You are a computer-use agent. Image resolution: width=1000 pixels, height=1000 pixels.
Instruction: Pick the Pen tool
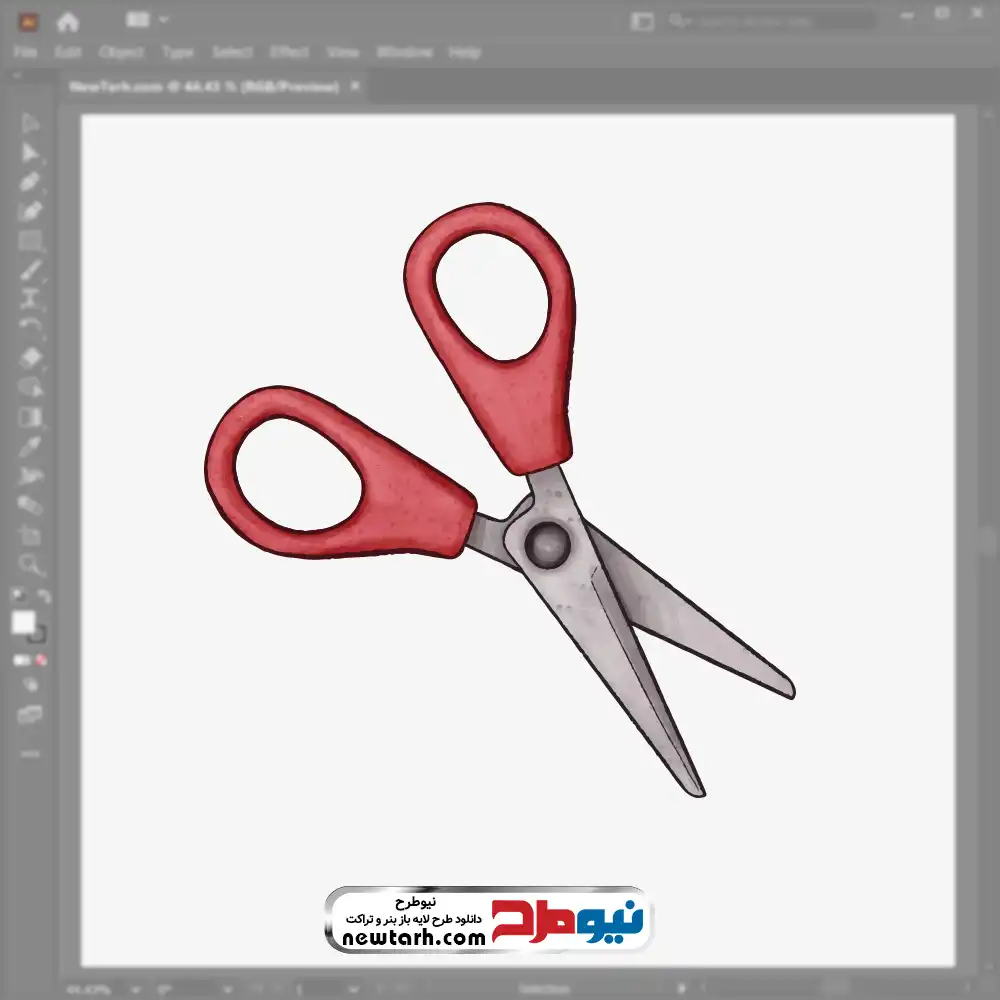(30, 182)
